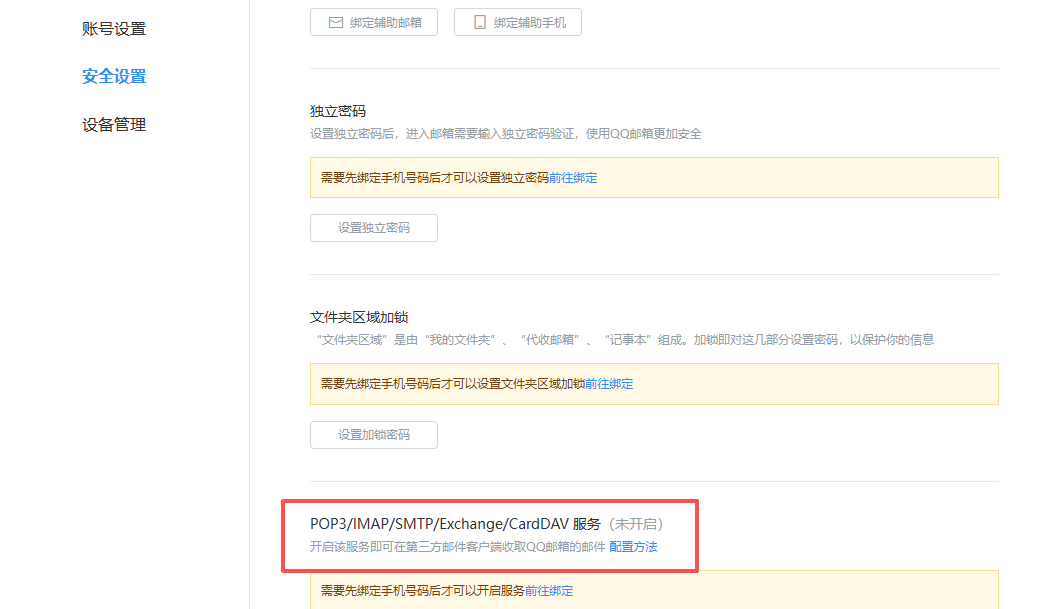This screenshot has width=1041, height=609.
Task: Follow 前往绑定 link in POP3 service notice
Action: pyautogui.click(x=549, y=591)
